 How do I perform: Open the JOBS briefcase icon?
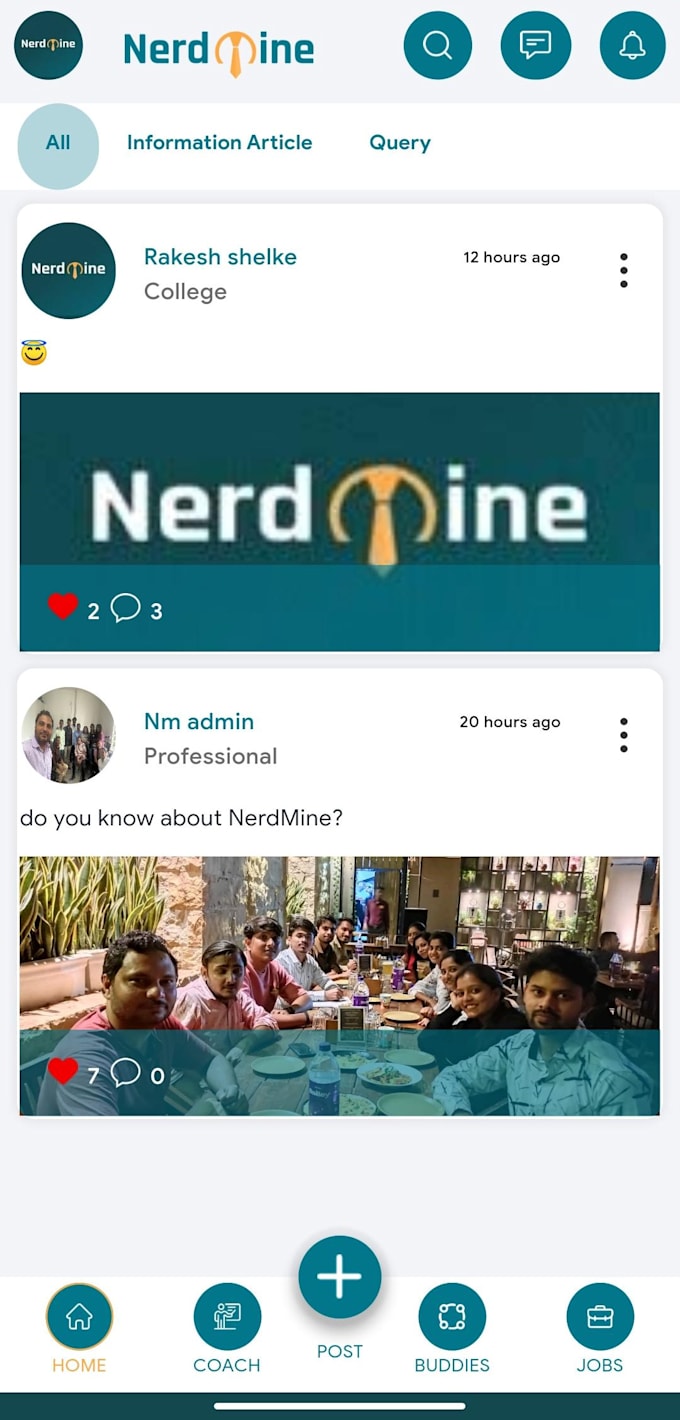click(x=600, y=1317)
